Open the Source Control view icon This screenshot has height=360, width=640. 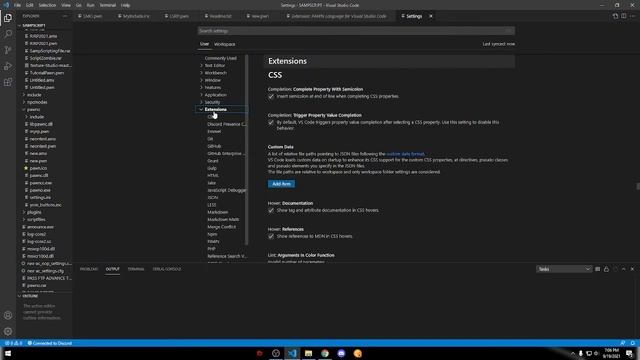pyautogui.click(x=8, y=50)
